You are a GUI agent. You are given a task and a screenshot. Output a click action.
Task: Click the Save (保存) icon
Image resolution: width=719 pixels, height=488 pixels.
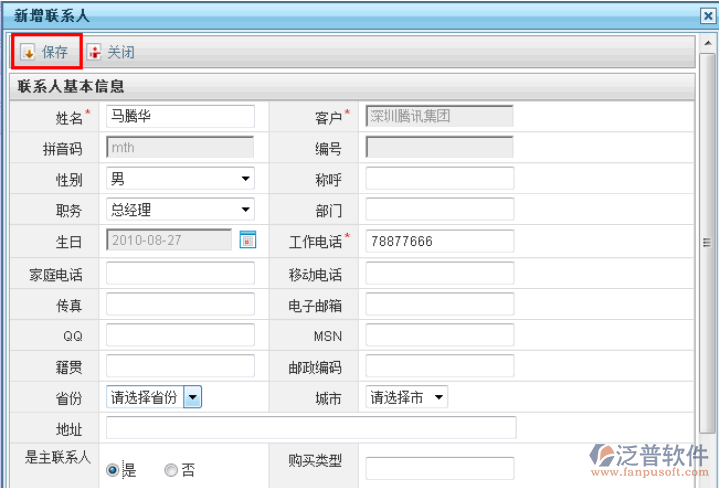tap(28, 52)
